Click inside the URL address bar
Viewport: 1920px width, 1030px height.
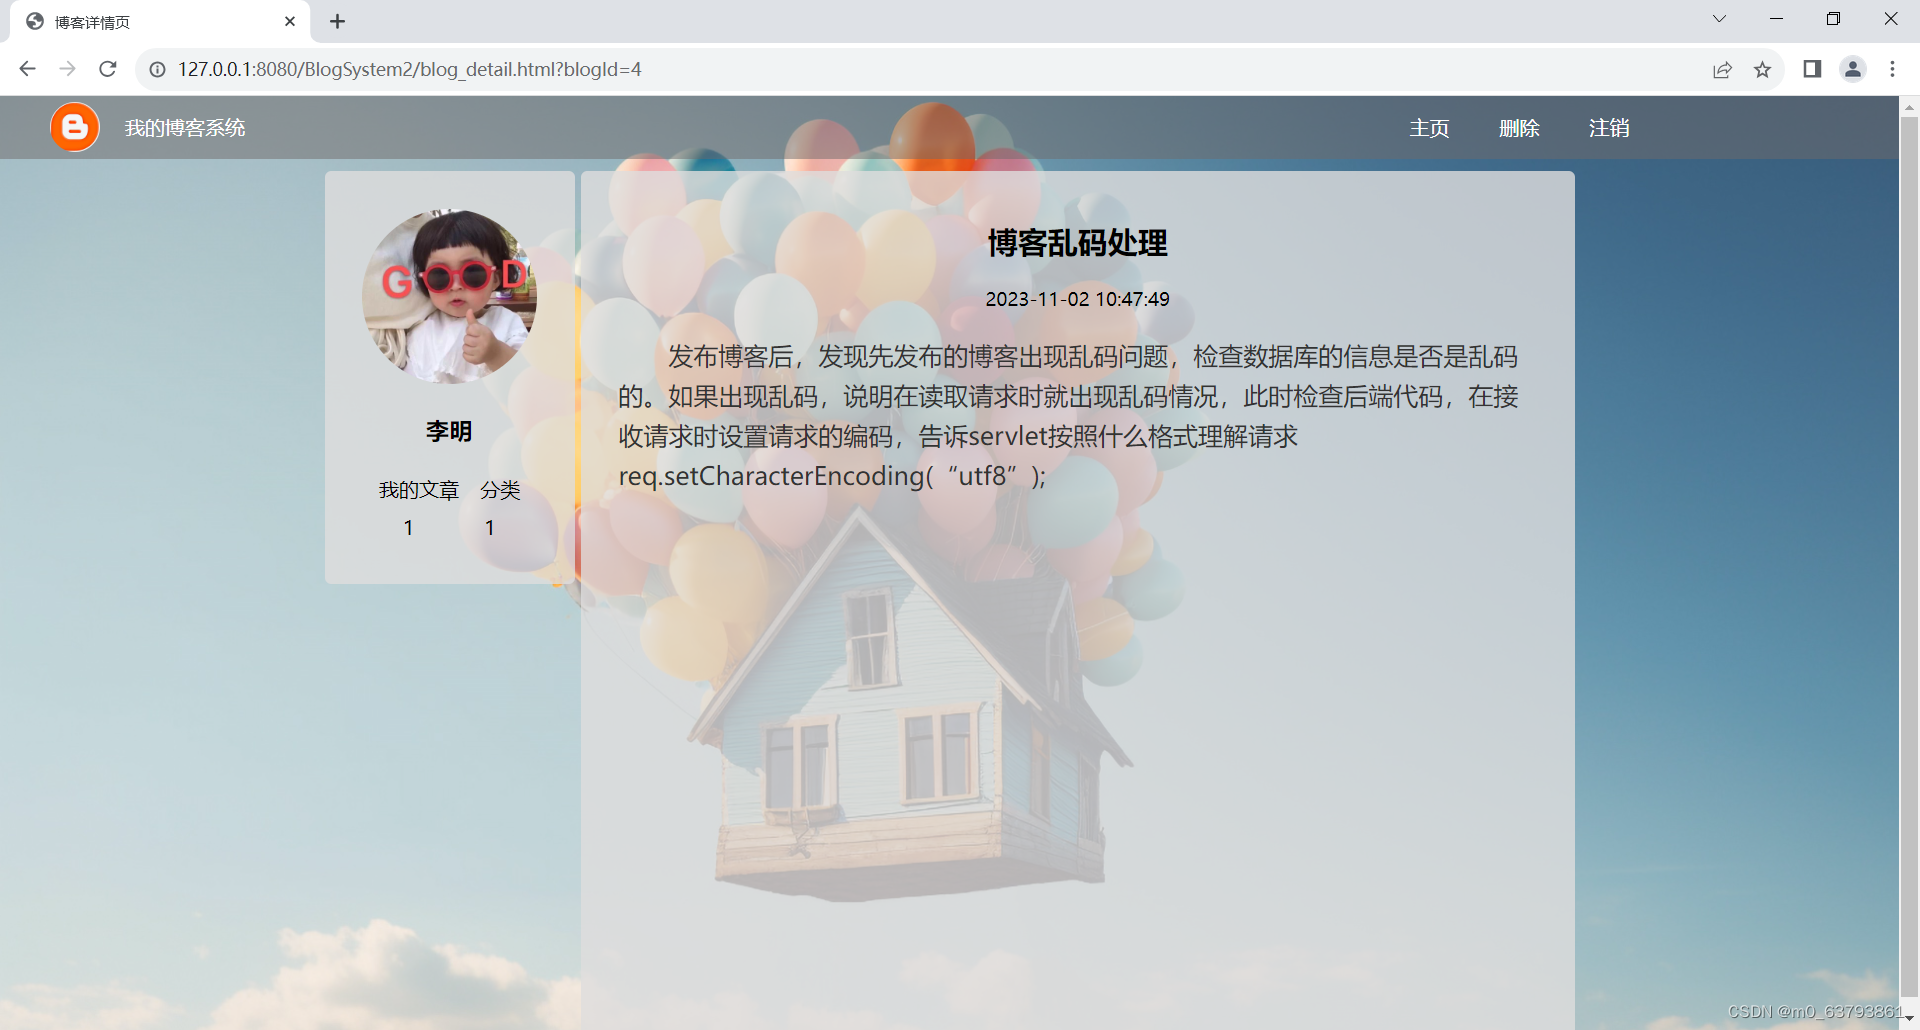point(600,69)
